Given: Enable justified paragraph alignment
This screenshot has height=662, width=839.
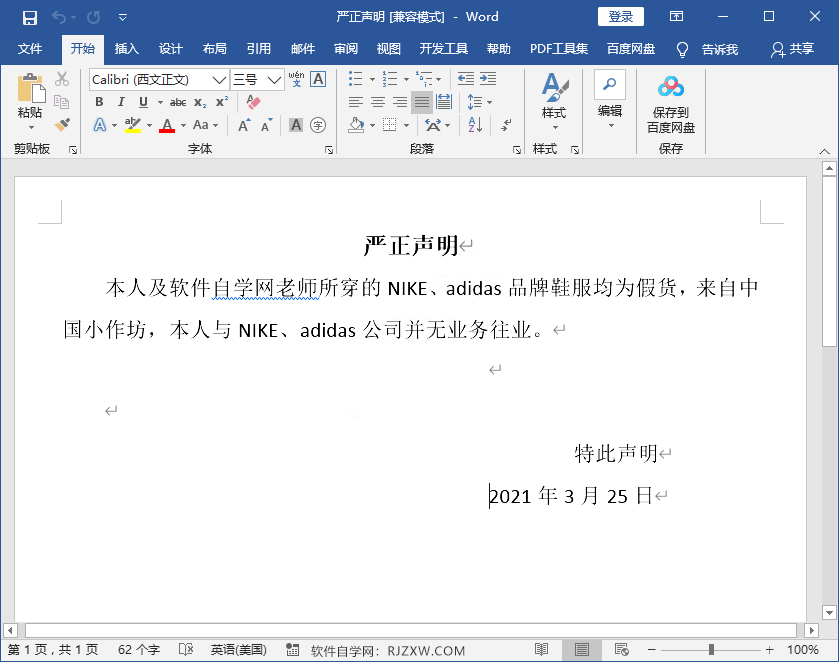Looking at the screenshot, I should tap(421, 101).
